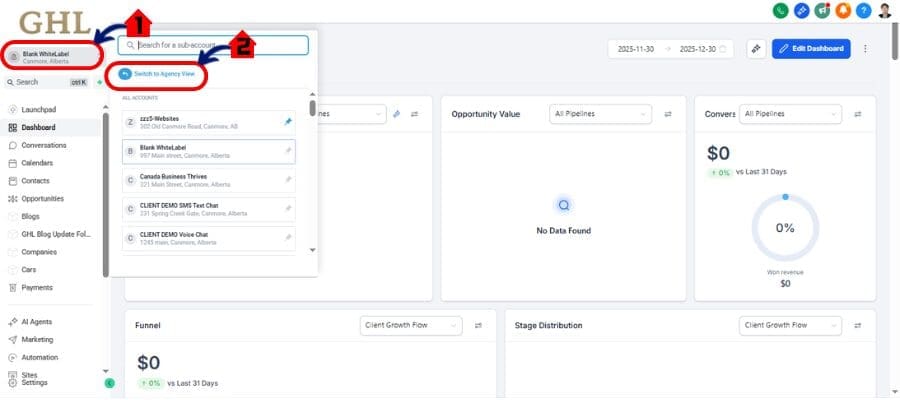
Task: Collapse sidebar using the green arrow
Action: click(x=109, y=382)
